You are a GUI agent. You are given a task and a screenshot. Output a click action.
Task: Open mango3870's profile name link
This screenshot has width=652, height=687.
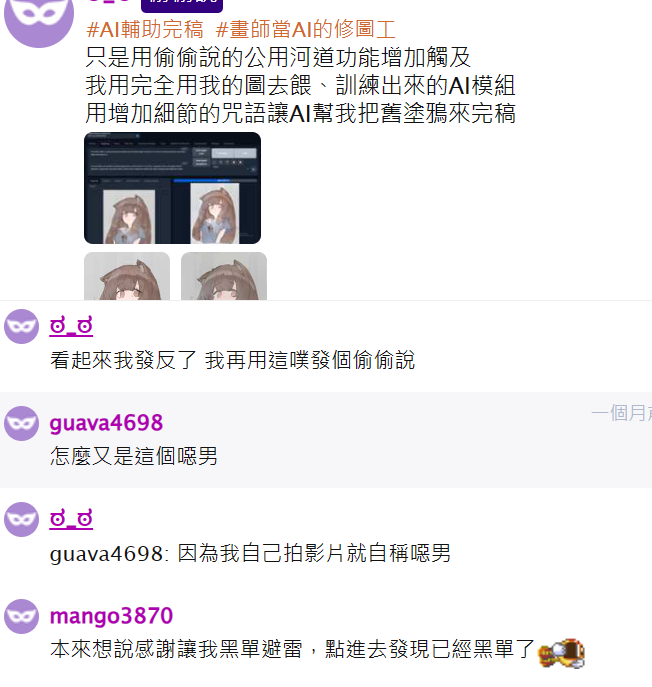(111, 616)
